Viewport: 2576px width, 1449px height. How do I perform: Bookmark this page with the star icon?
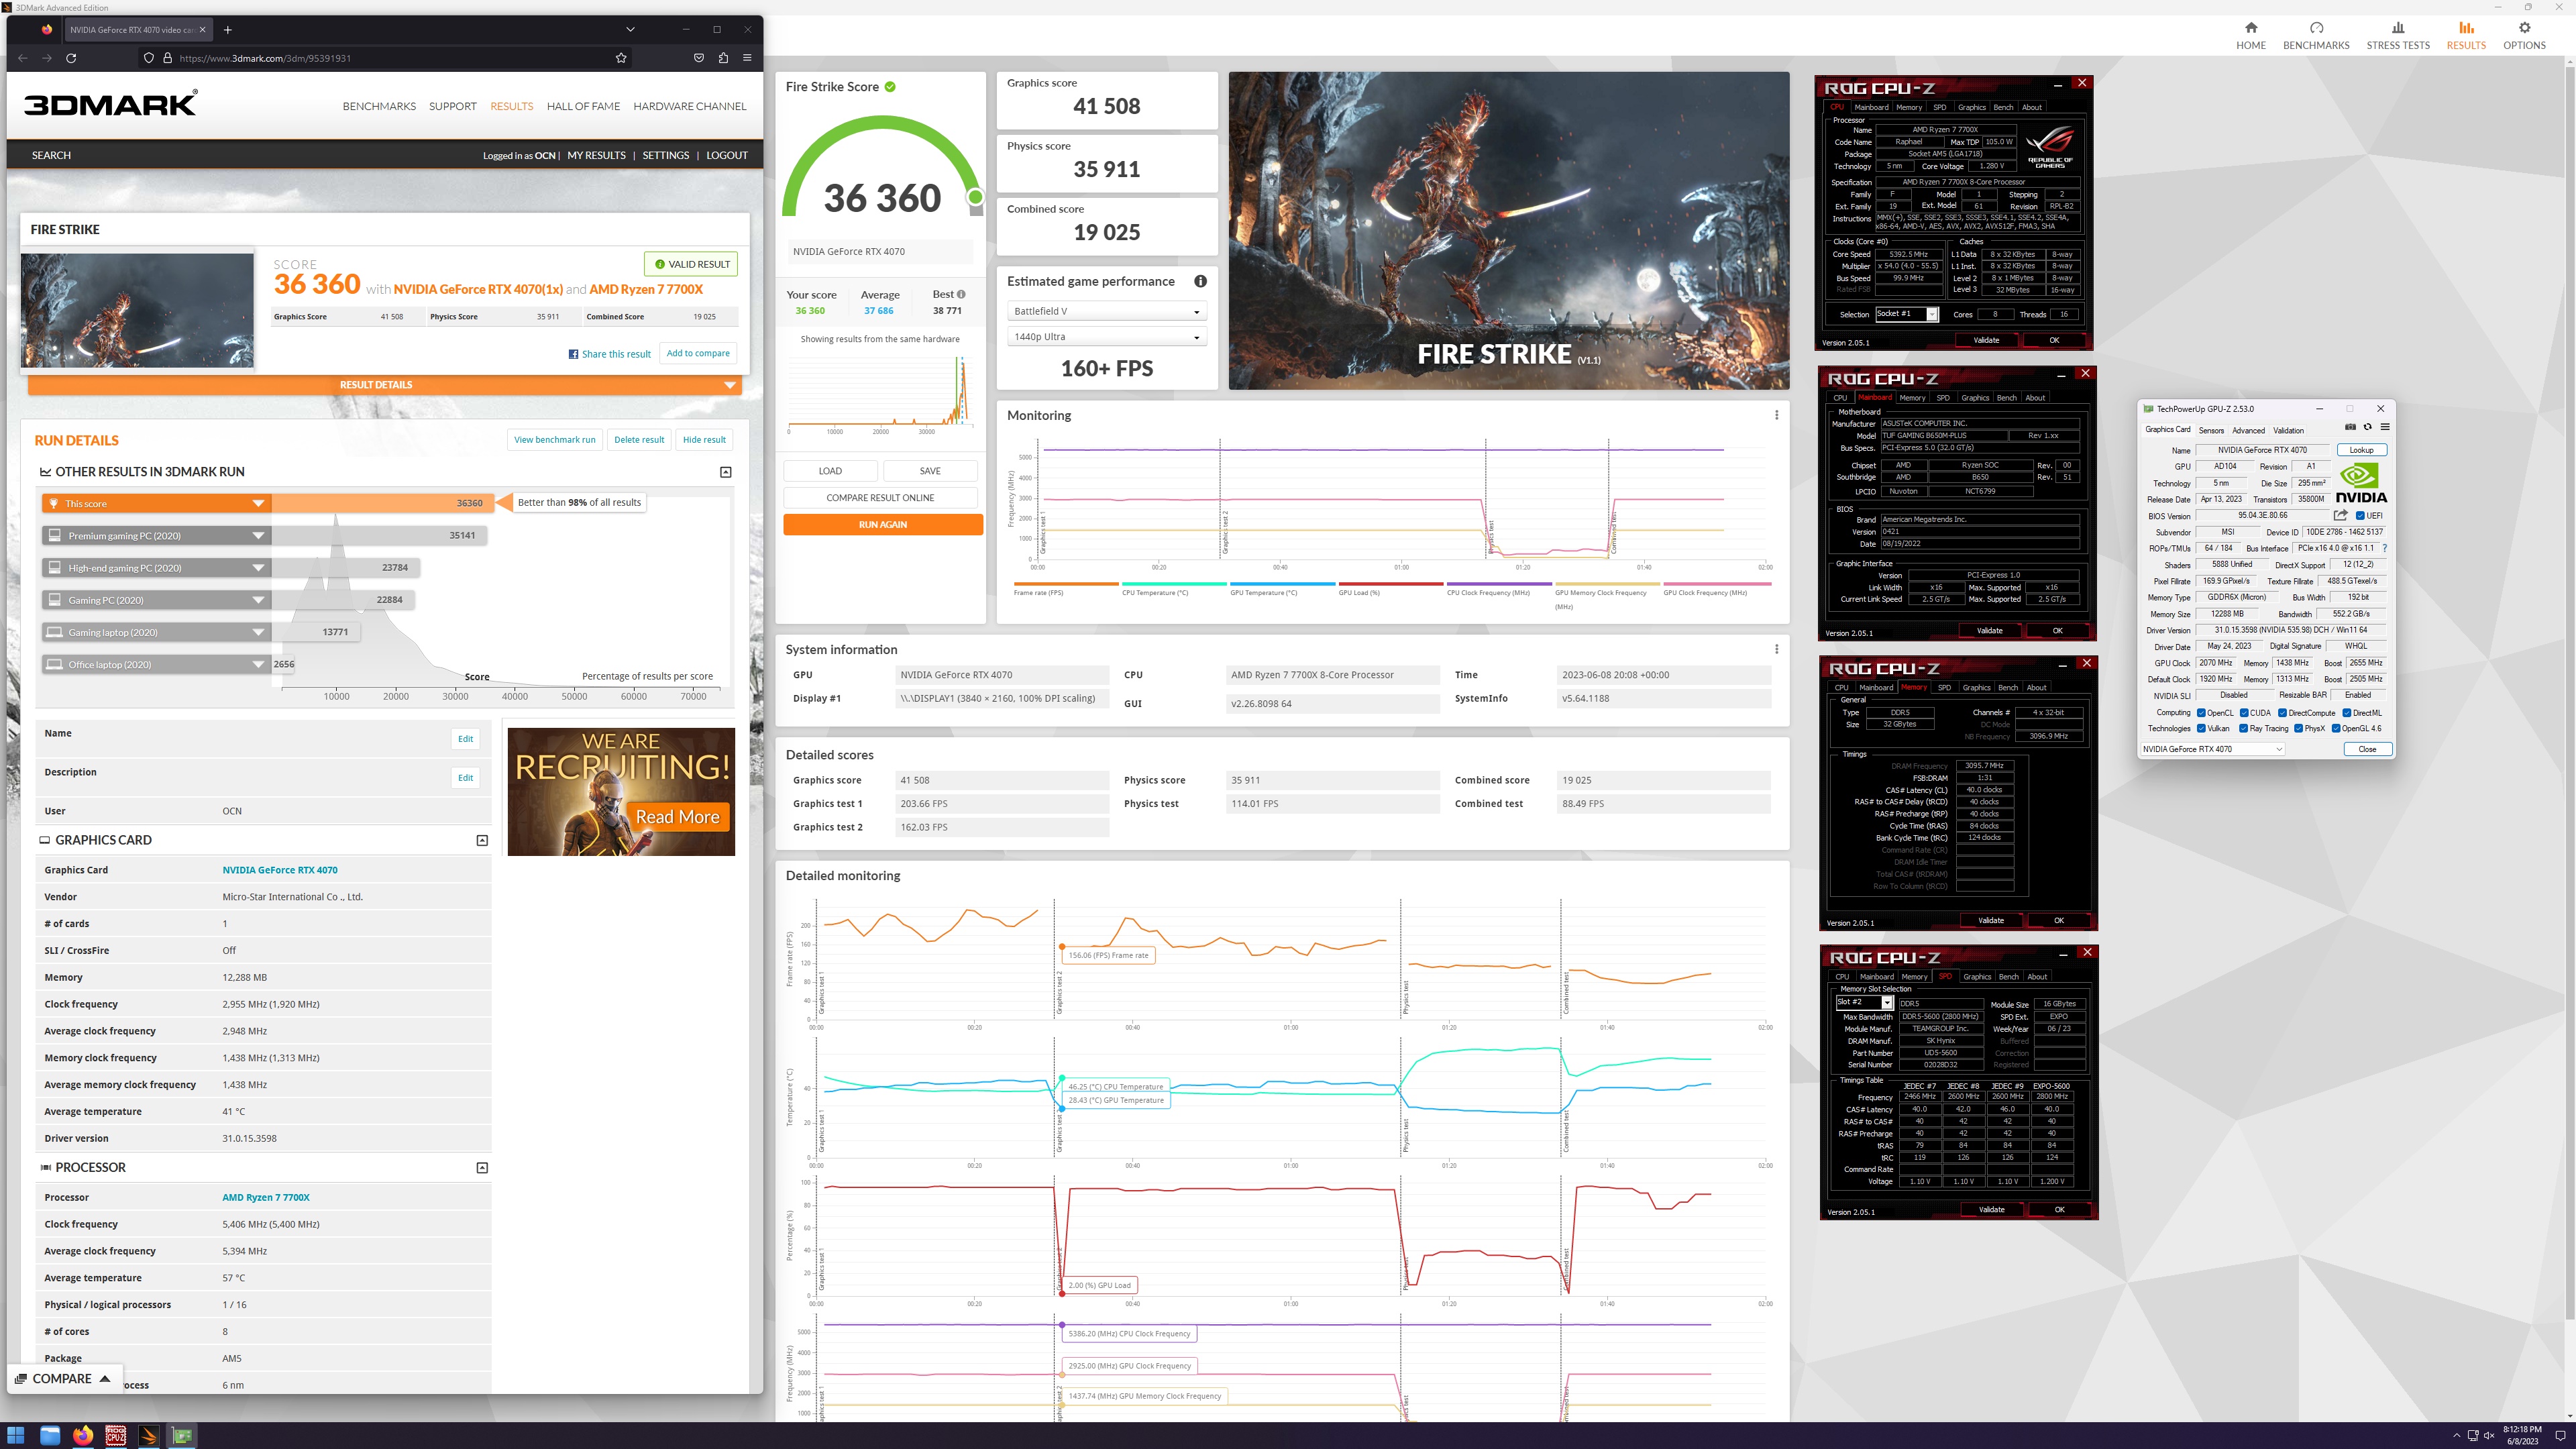pos(621,58)
